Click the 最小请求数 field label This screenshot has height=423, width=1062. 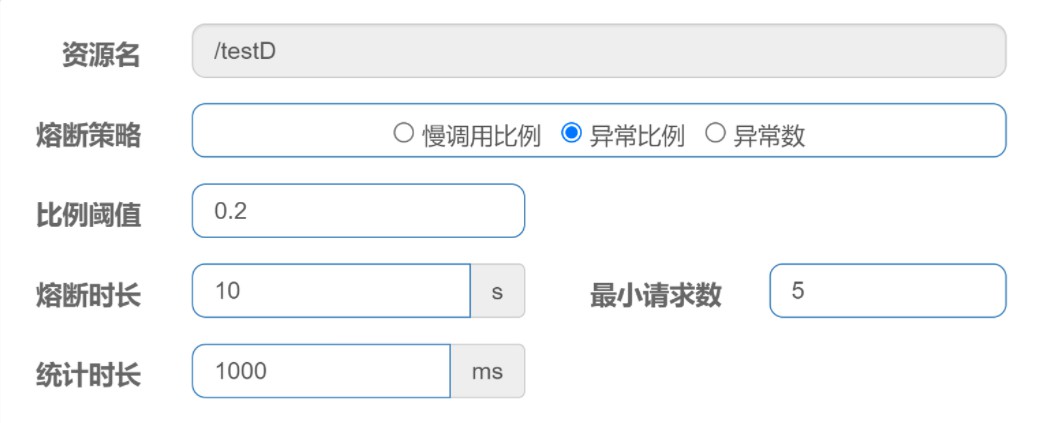pos(656,295)
